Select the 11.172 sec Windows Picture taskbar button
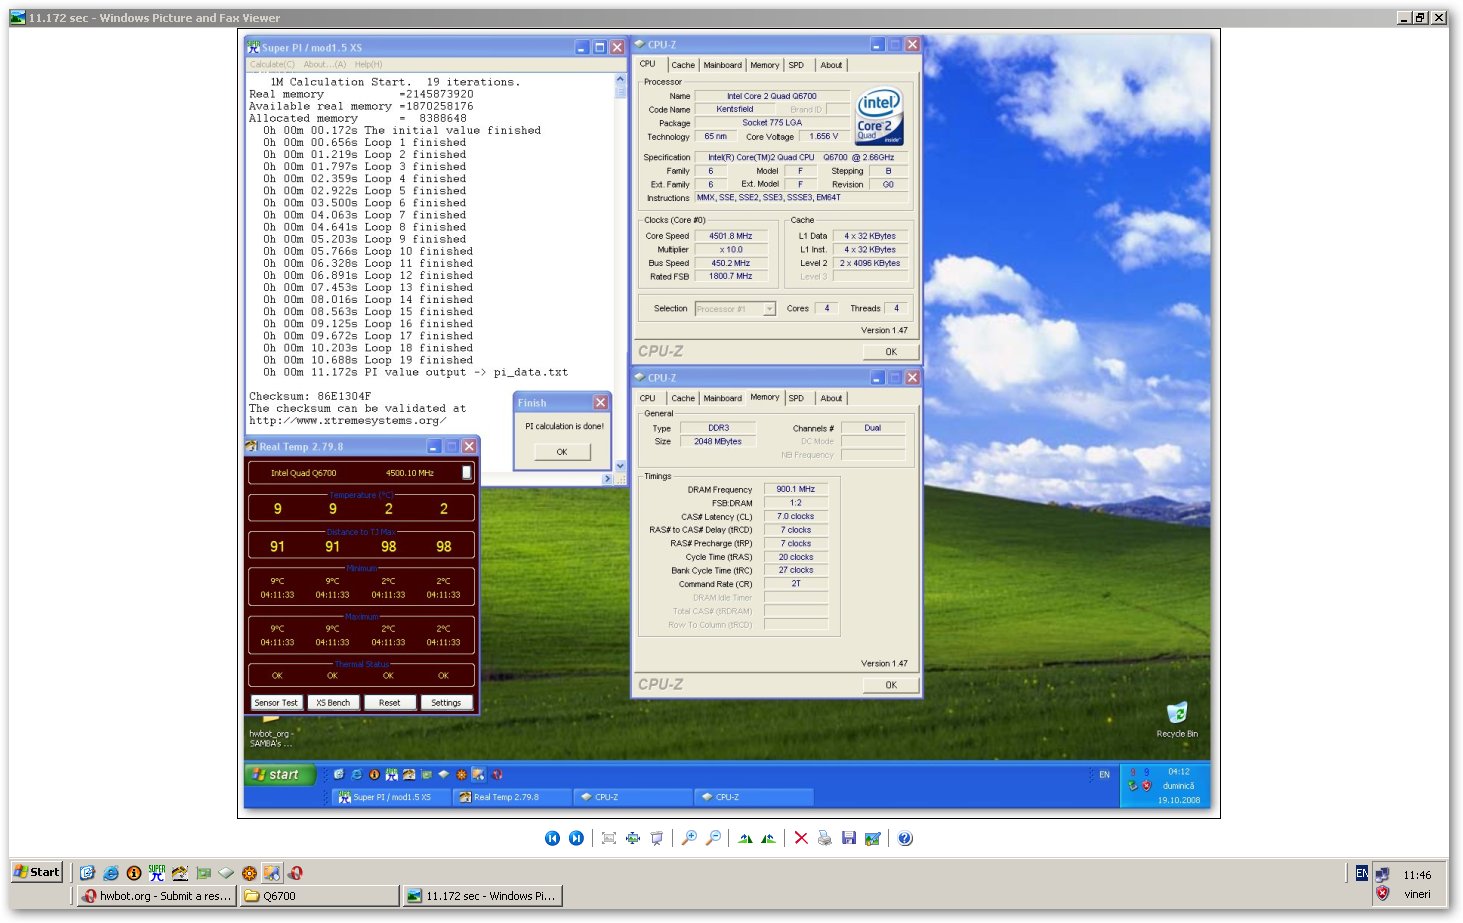Viewport: 1463px width, 923px height. (481, 896)
